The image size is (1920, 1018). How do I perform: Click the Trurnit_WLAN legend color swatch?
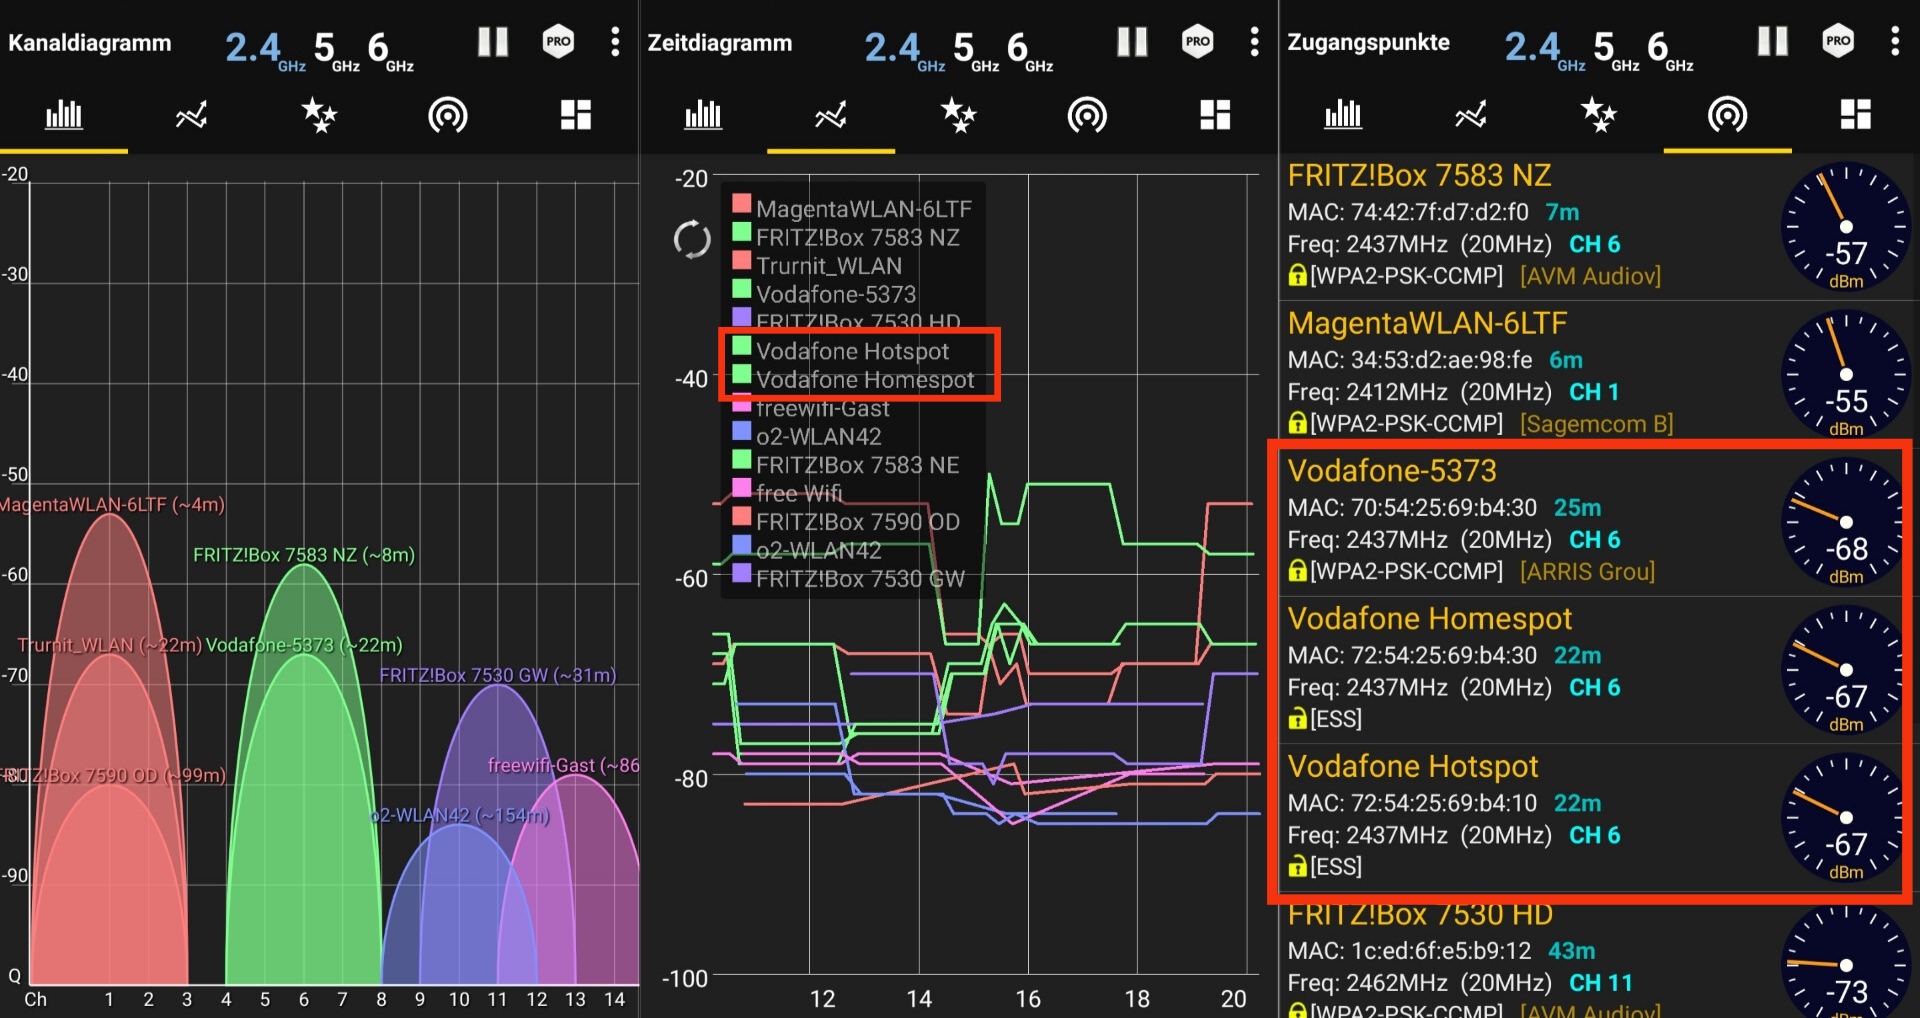(742, 261)
